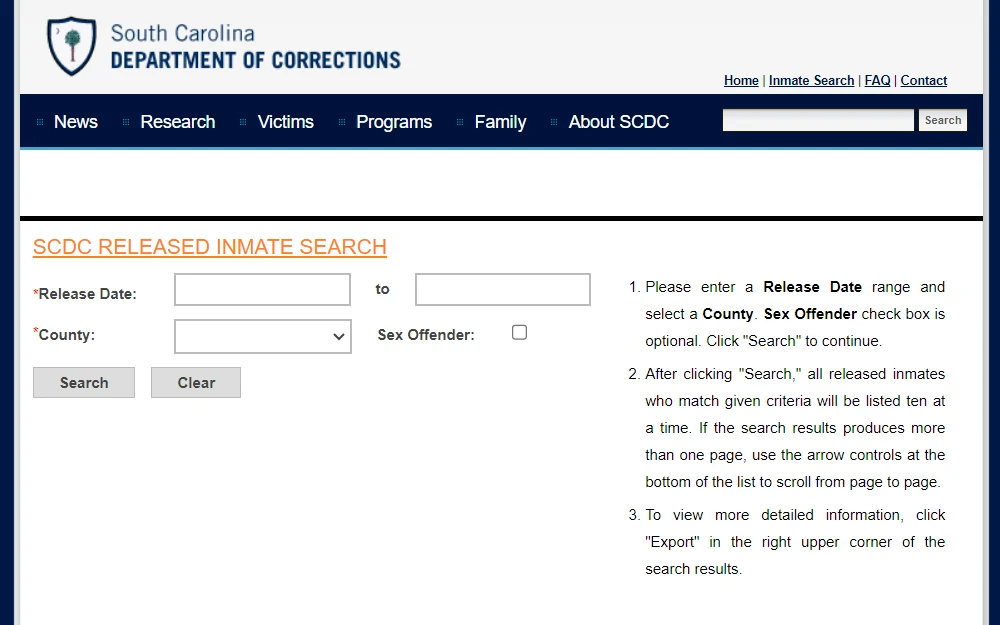Image resolution: width=1000 pixels, height=625 pixels.
Task: Click the site Search button in navbar
Action: point(943,120)
